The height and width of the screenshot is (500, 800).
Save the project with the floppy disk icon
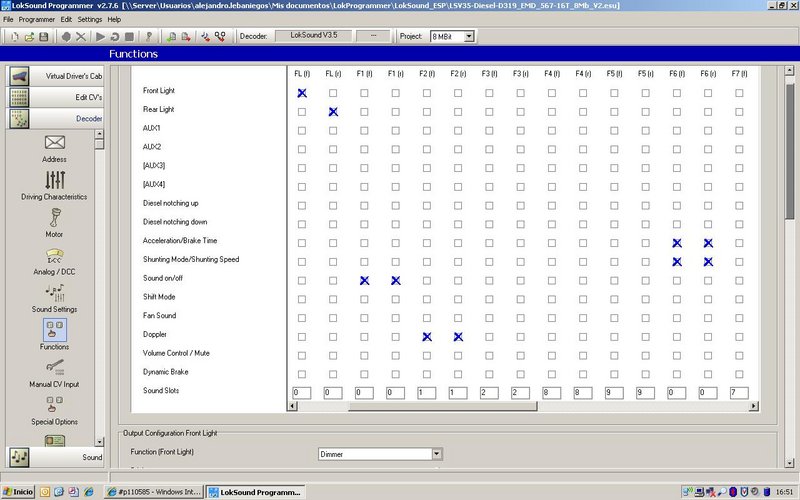(43, 37)
